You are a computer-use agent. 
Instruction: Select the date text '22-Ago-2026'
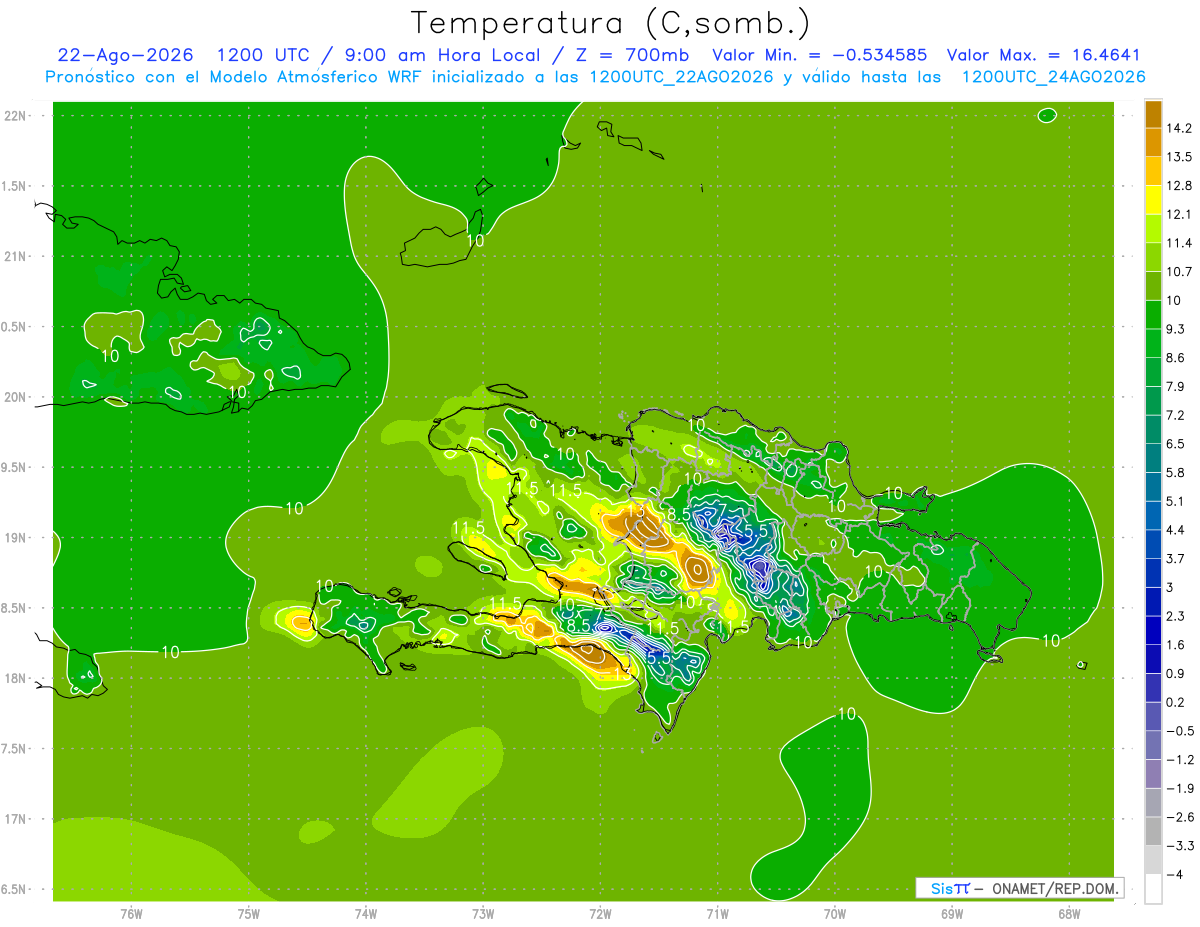pos(125,55)
